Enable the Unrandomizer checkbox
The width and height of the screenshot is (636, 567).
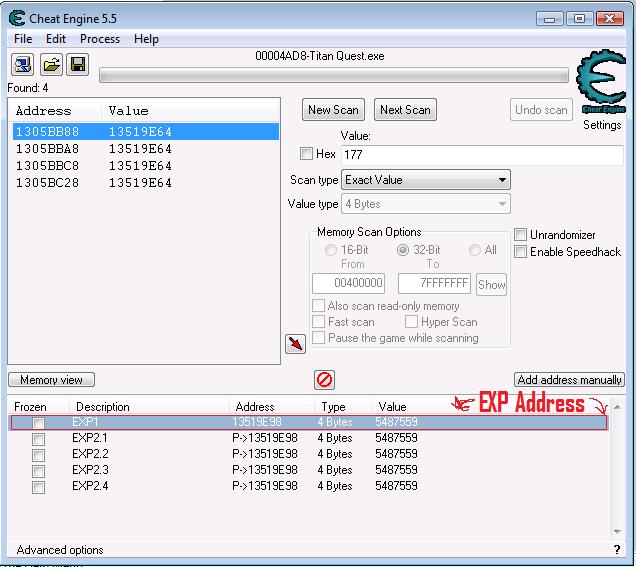click(x=520, y=234)
